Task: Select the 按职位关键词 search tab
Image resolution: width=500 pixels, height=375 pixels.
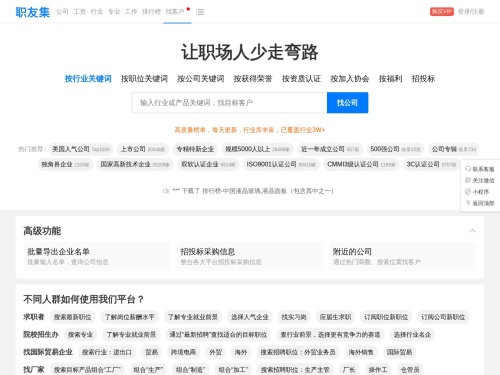Action: 144,79
